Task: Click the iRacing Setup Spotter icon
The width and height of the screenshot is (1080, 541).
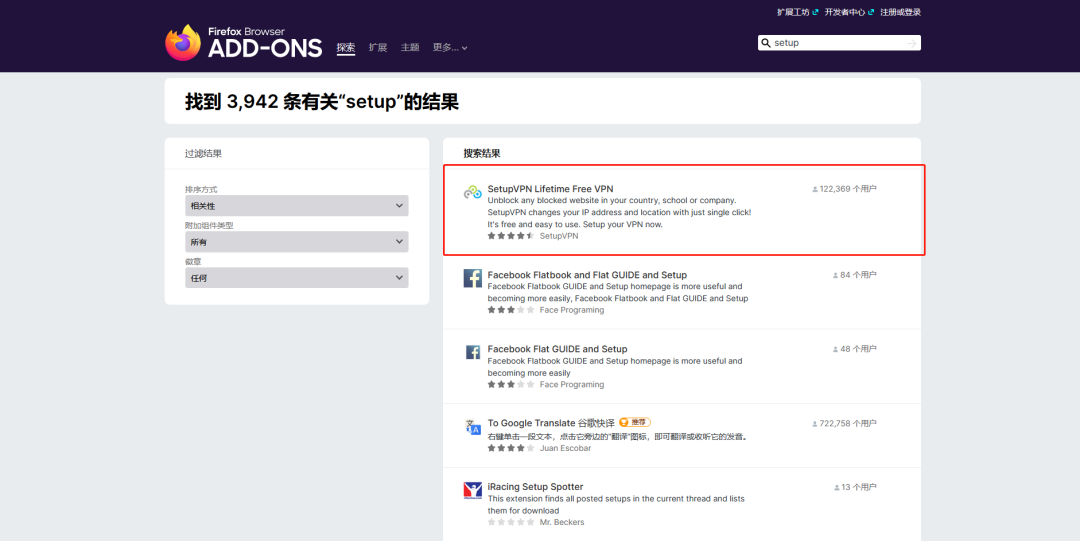Action: 473,490
